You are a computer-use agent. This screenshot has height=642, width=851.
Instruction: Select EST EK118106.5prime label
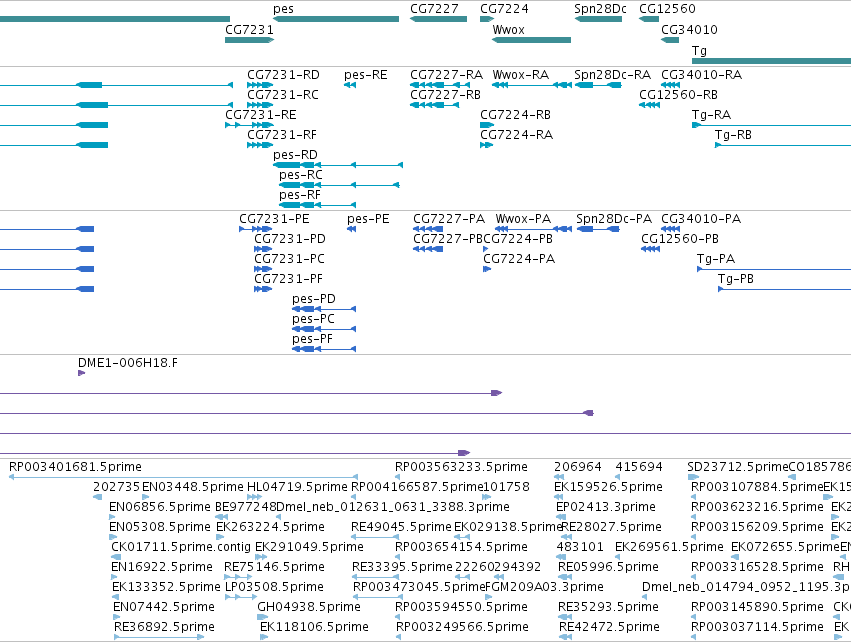[x=314, y=627]
